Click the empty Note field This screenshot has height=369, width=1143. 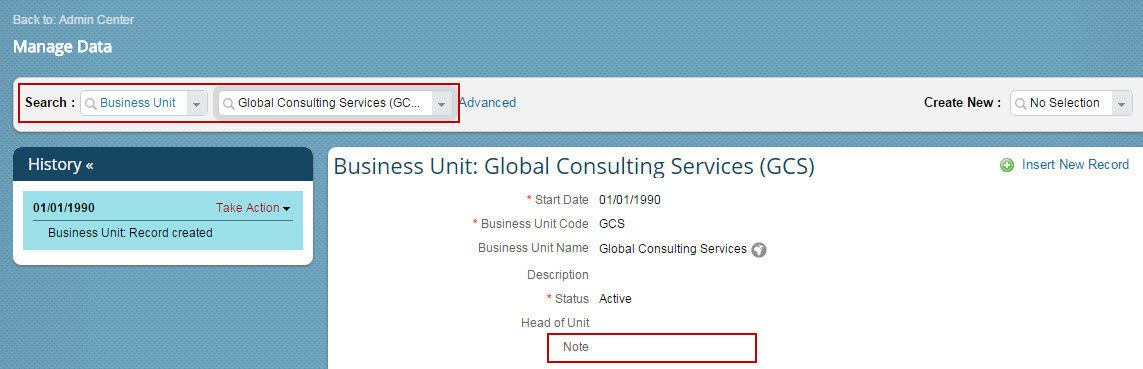[675, 348]
